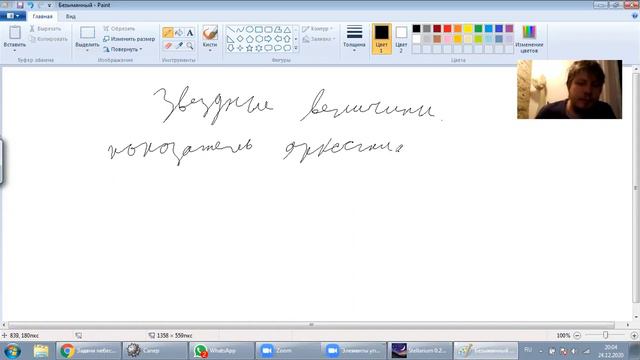The height and width of the screenshot is (360, 640).
Task: Choose the four-point star shape
Action: point(240,48)
